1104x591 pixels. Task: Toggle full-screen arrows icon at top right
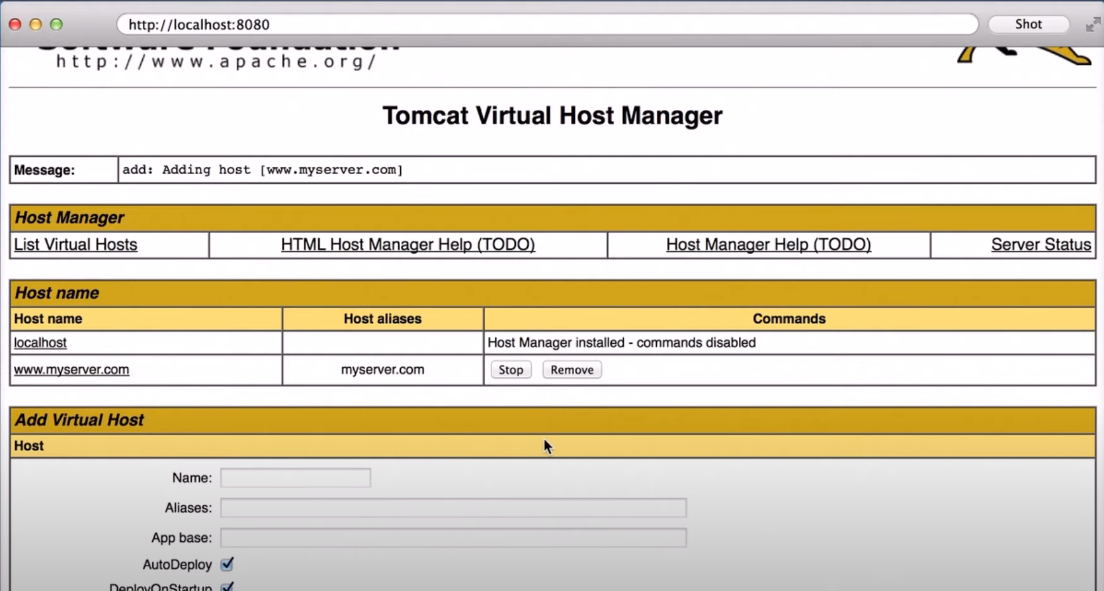tap(1092, 25)
